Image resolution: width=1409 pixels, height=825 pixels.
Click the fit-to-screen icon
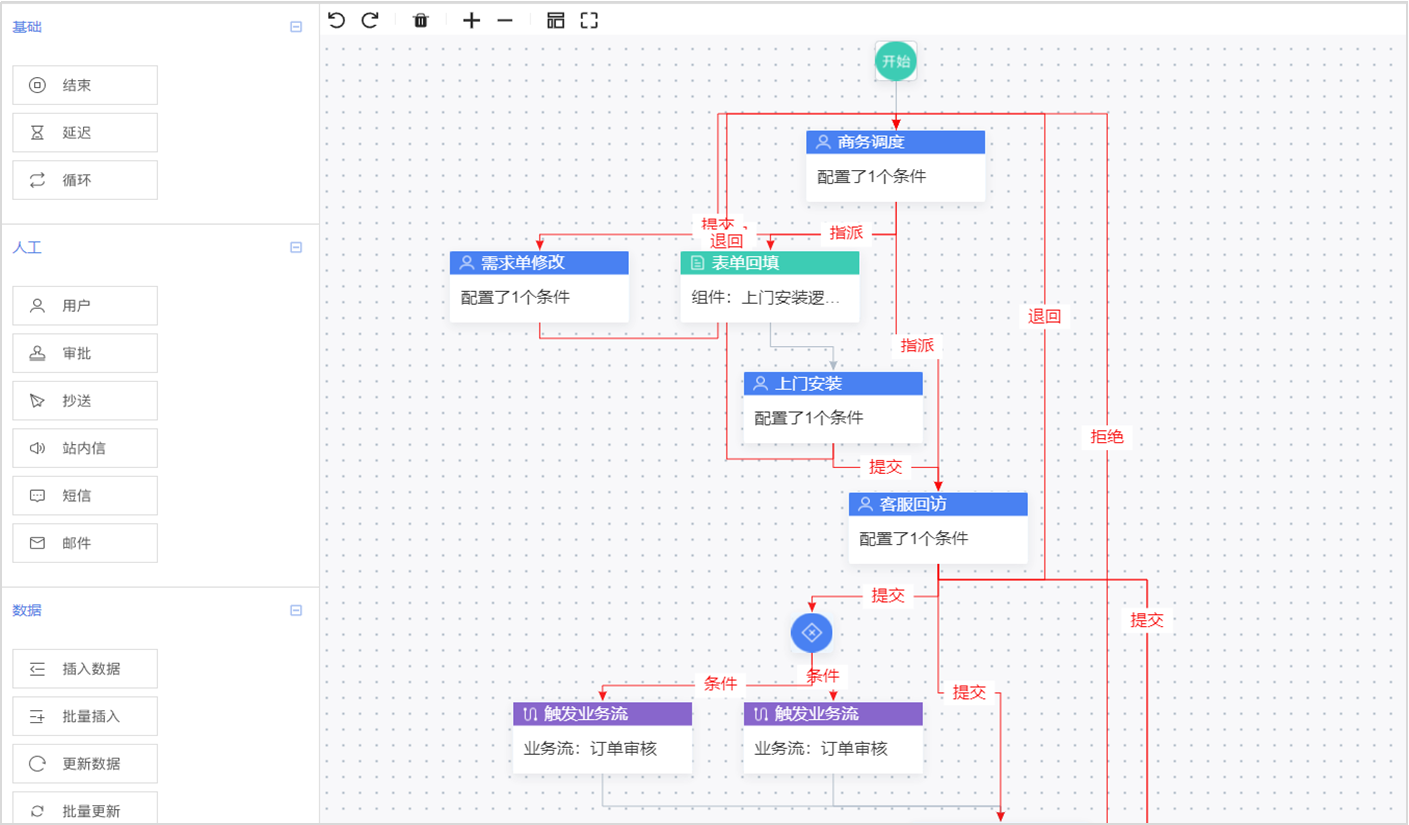(x=589, y=20)
